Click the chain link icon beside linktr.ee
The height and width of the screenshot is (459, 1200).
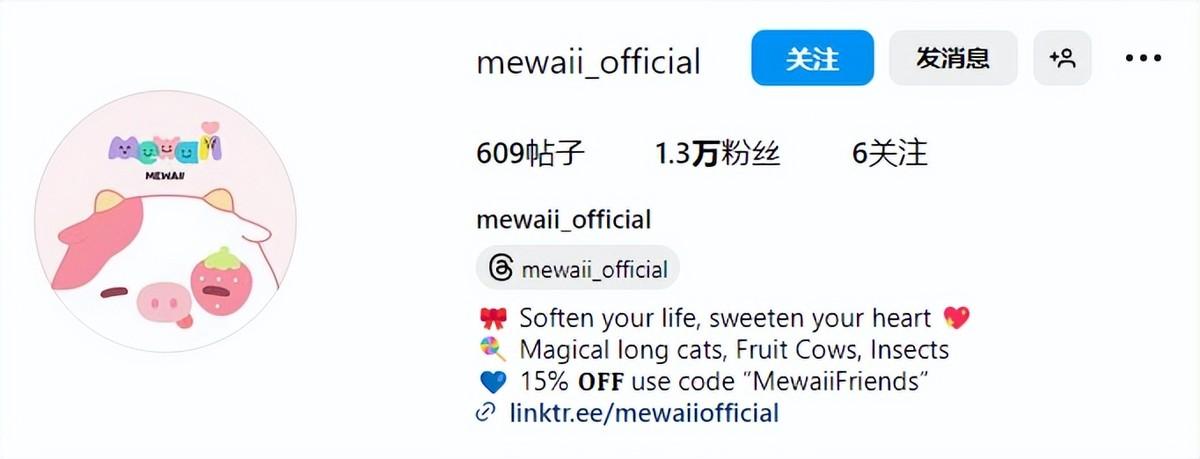tap(487, 413)
